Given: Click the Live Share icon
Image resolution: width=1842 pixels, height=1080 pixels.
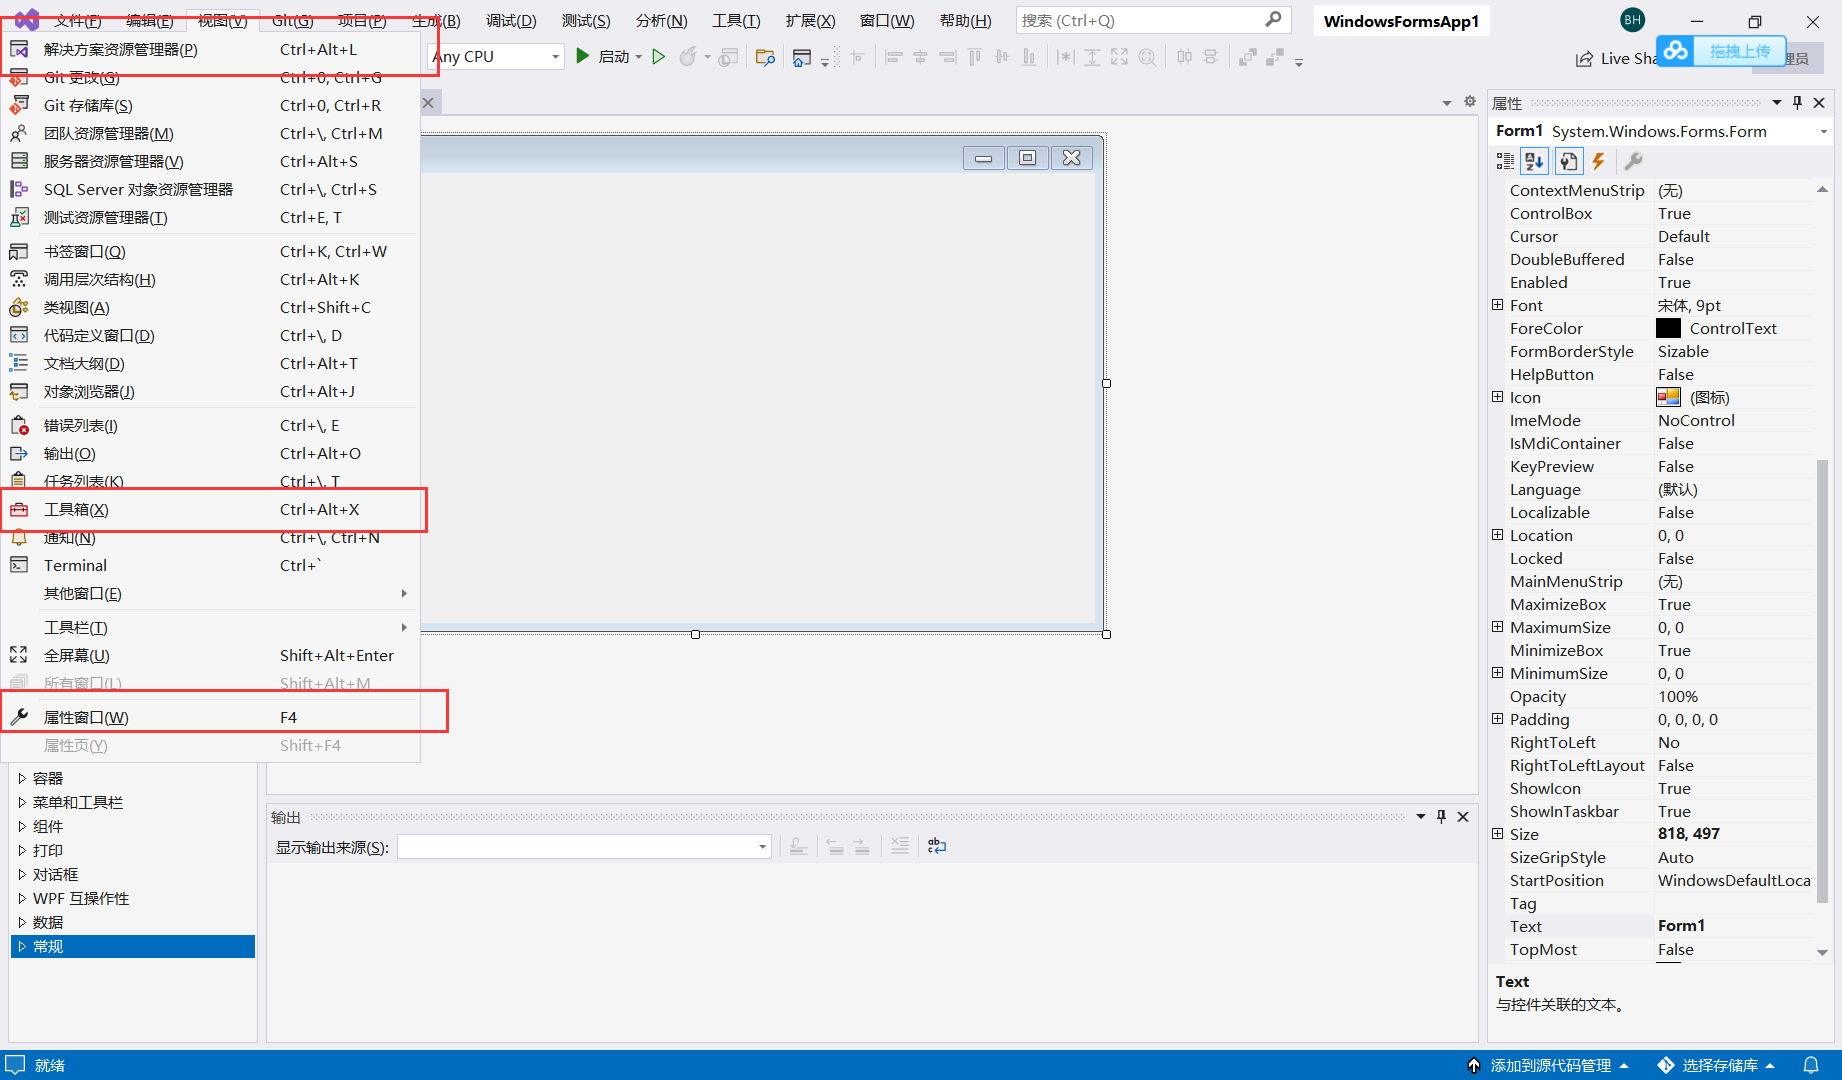Looking at the screenshot, I should (1584, 59).
